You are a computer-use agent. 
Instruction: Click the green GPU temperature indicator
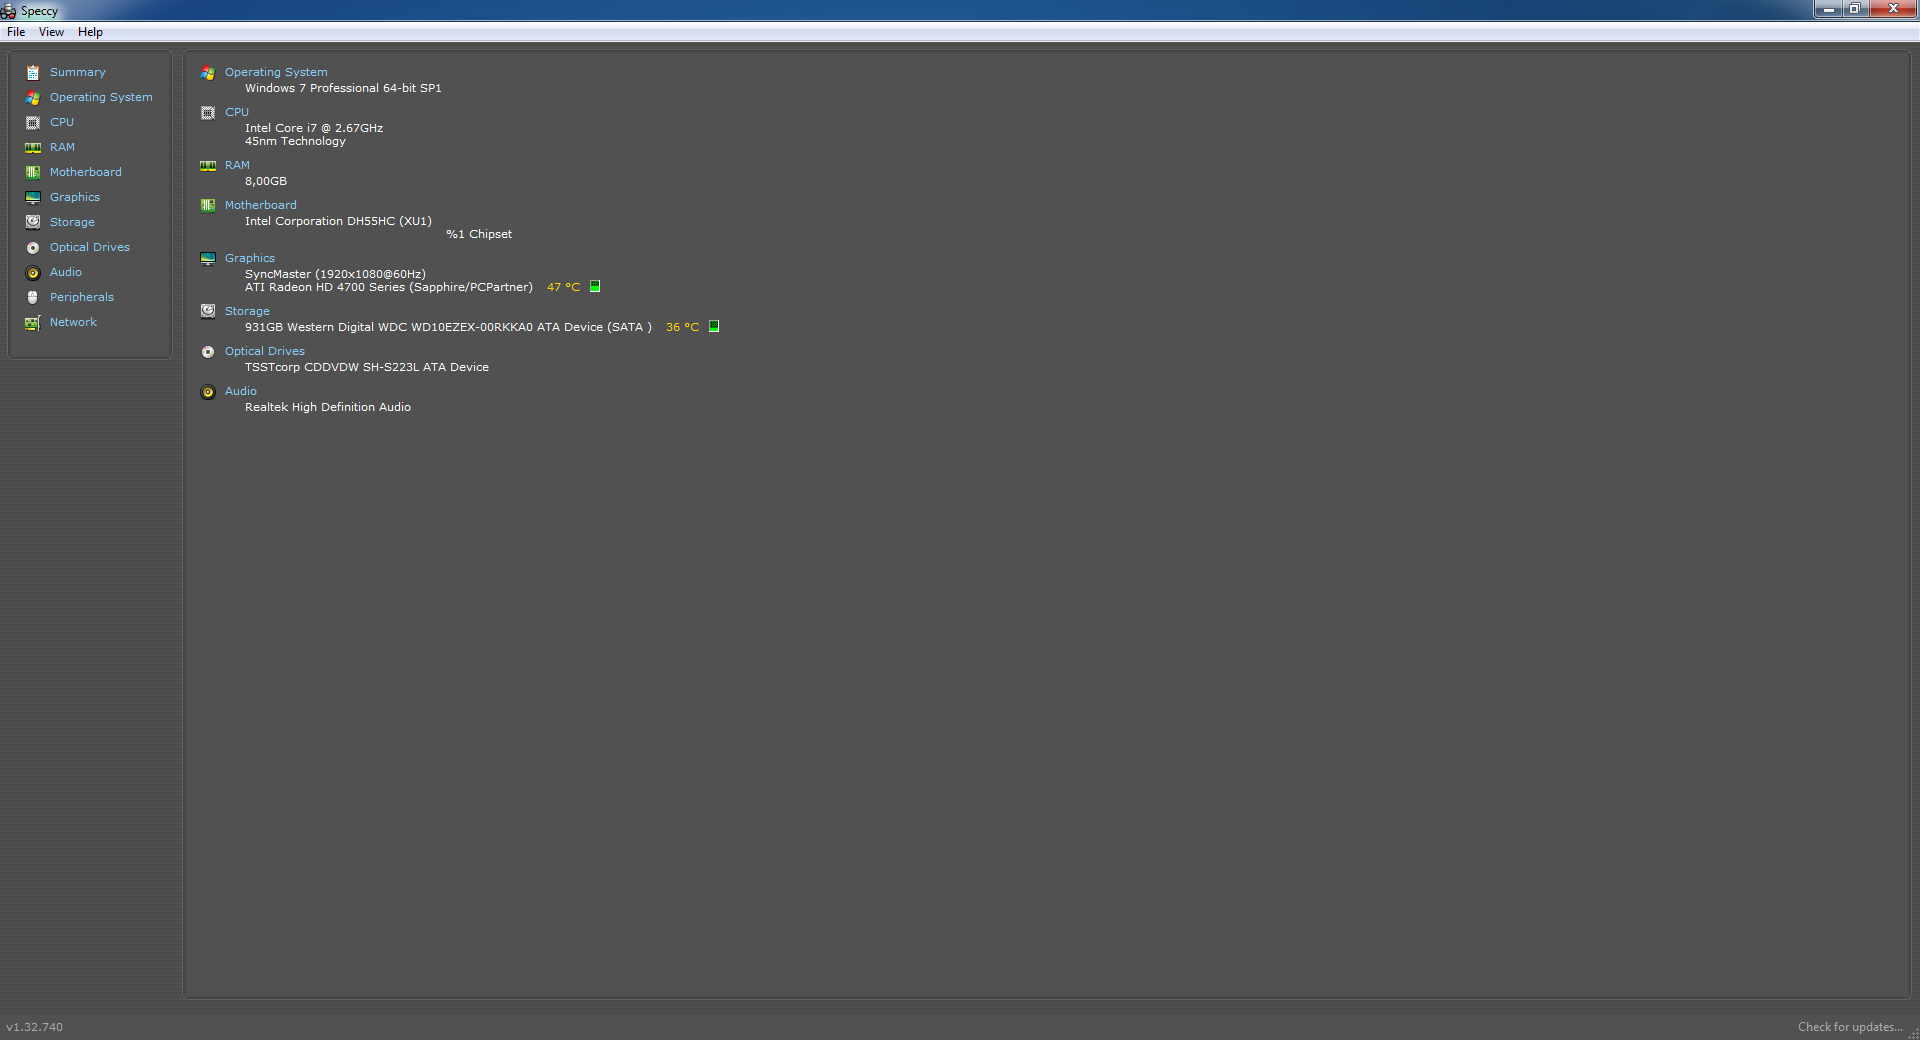point(595,287)
